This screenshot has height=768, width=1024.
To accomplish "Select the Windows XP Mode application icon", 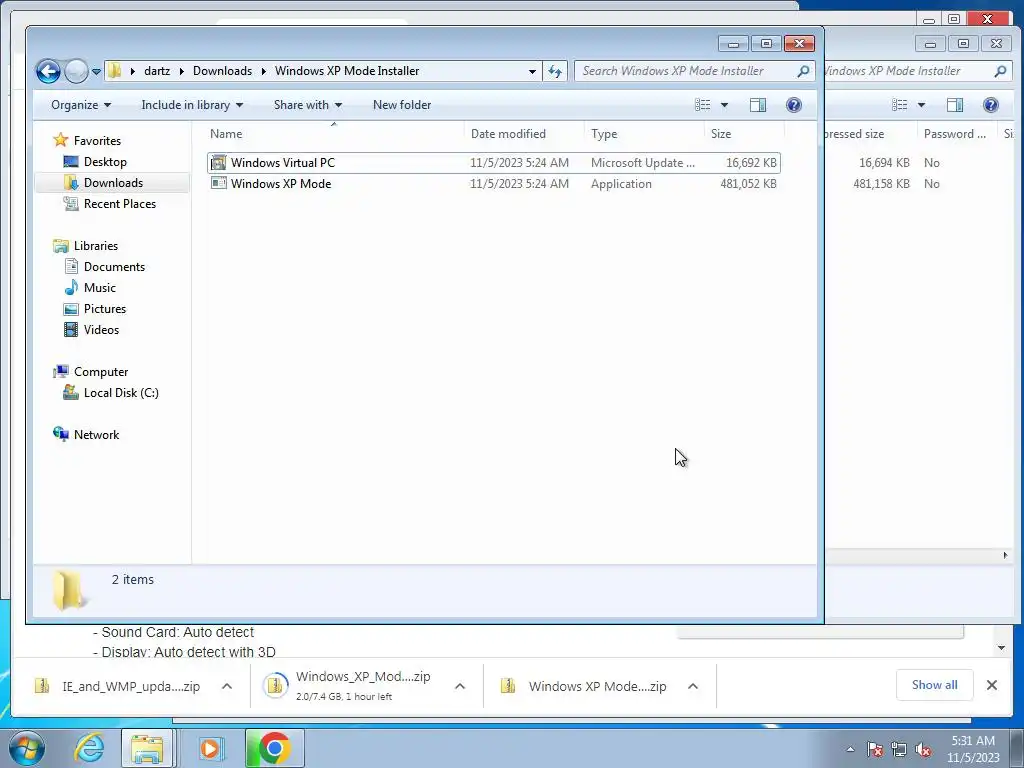I will coord(219,184).
